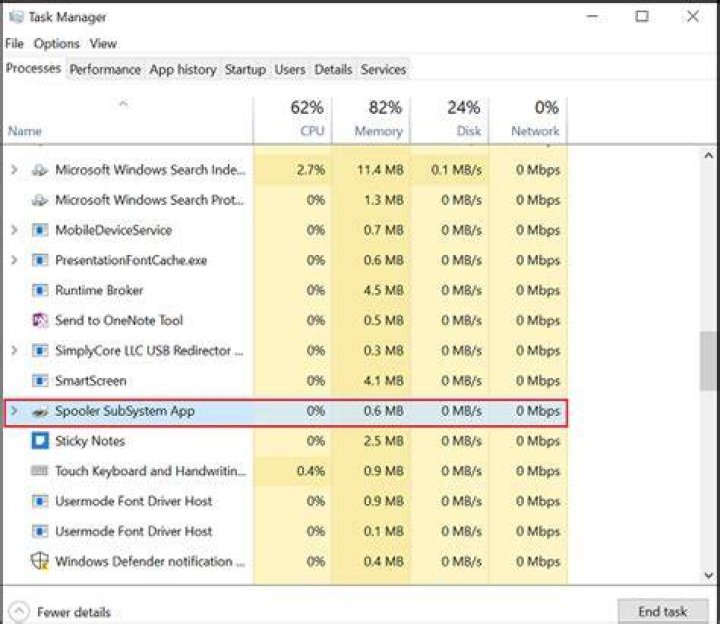Select the Runtime Broker row
720x624 pixels.
(x=286, y=290)
